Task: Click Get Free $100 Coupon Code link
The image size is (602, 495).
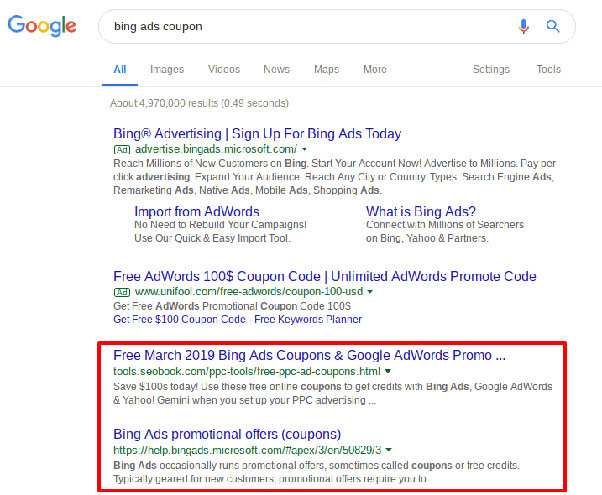Action: point(179,320)
